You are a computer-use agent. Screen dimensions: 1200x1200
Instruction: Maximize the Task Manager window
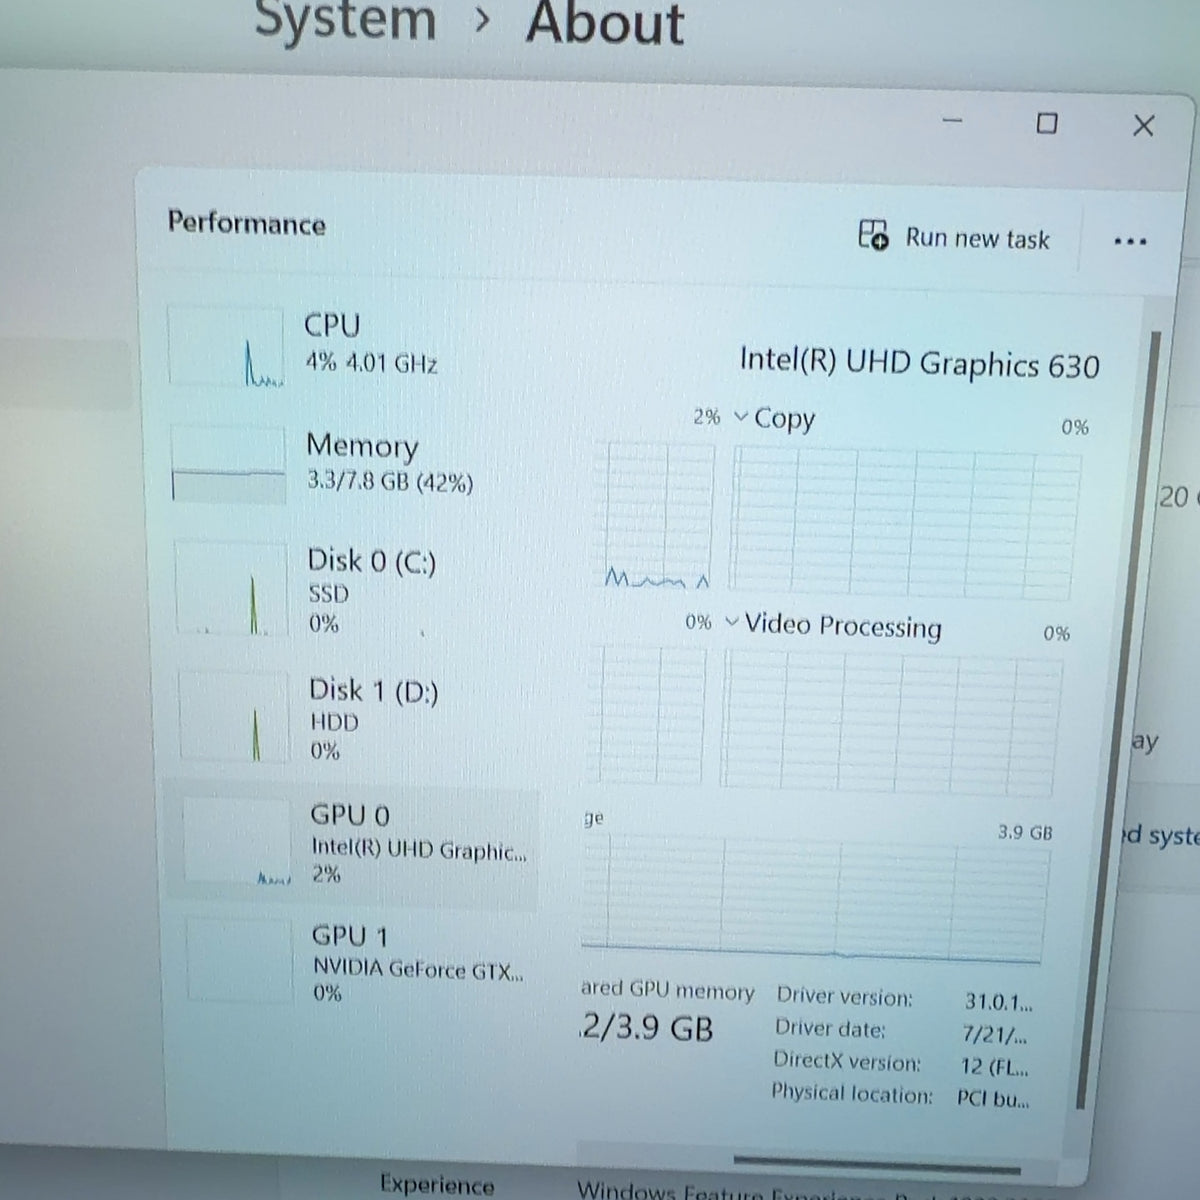tap(1046, 123)
